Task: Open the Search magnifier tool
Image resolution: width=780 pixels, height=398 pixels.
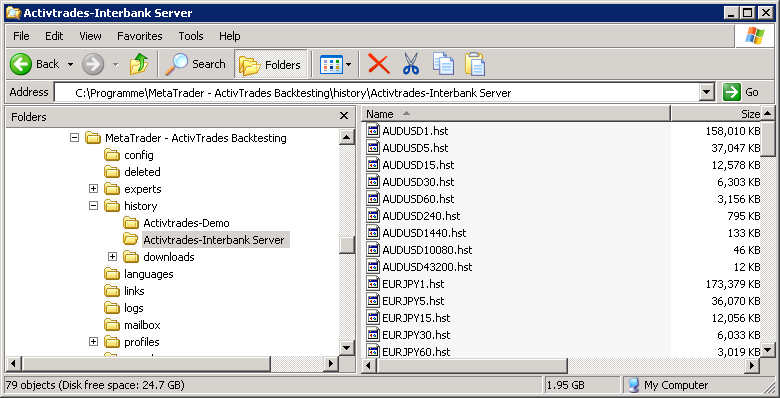Action: pyautogui.click(x=195, y=64)
